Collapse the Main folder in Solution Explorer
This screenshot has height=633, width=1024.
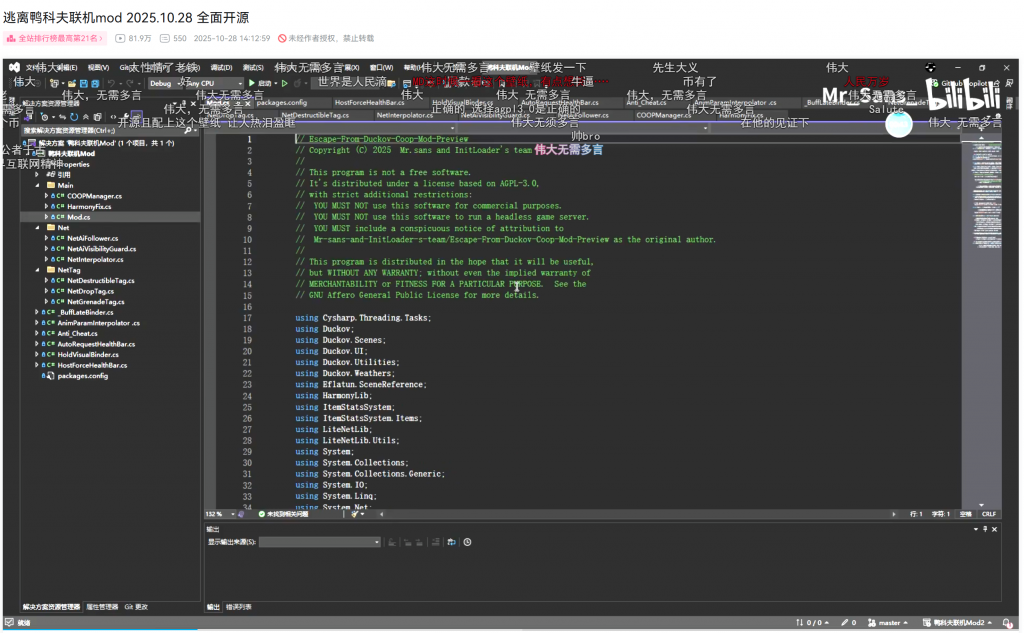pos(38,185)
